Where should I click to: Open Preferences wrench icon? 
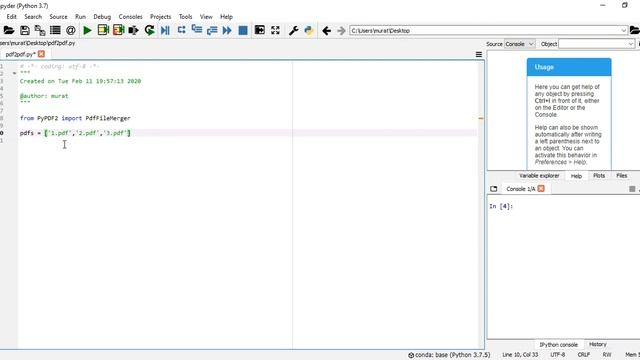click(293, 30)
